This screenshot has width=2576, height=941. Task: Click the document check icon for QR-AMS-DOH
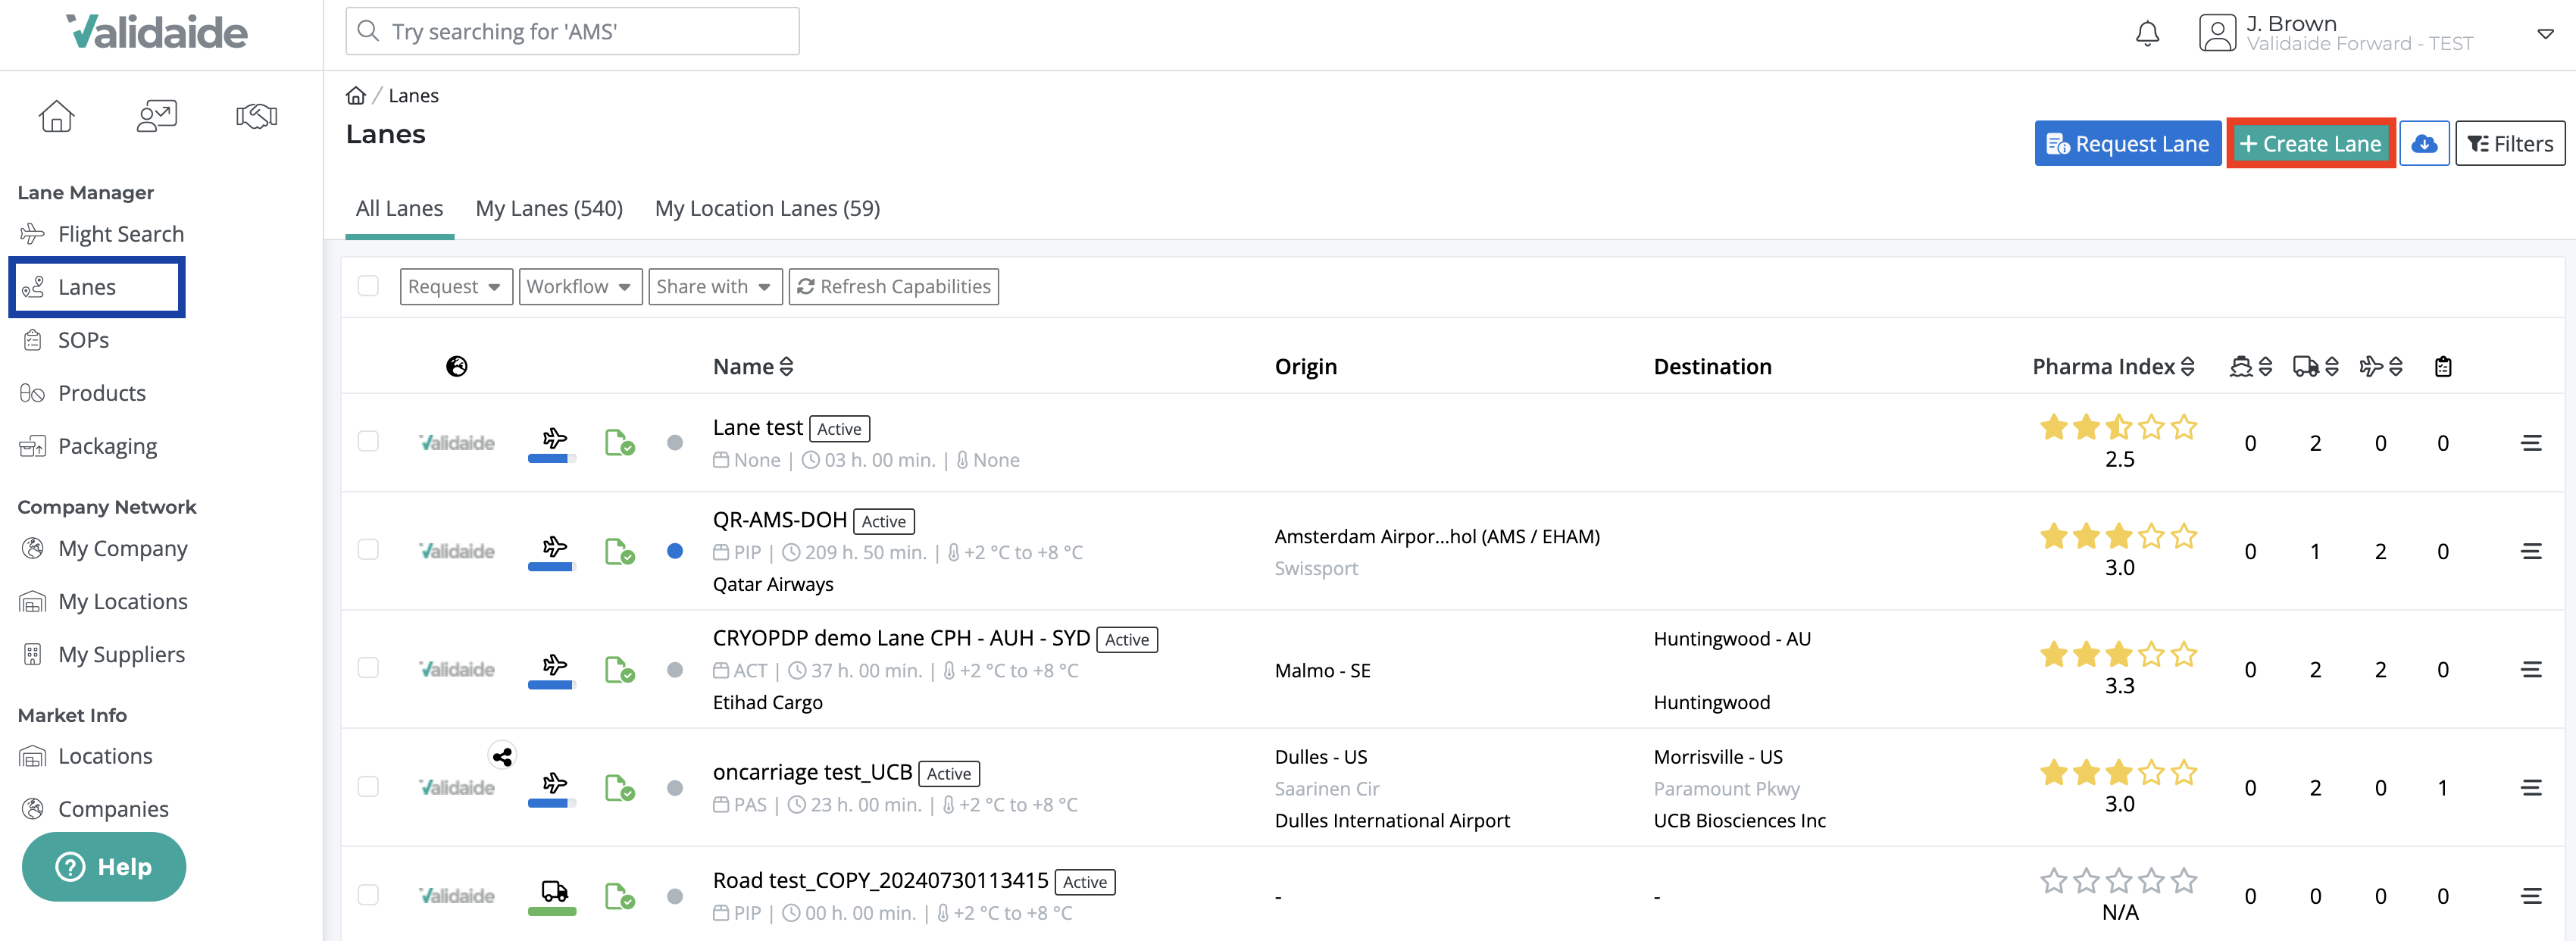click(x=619, y=551)
